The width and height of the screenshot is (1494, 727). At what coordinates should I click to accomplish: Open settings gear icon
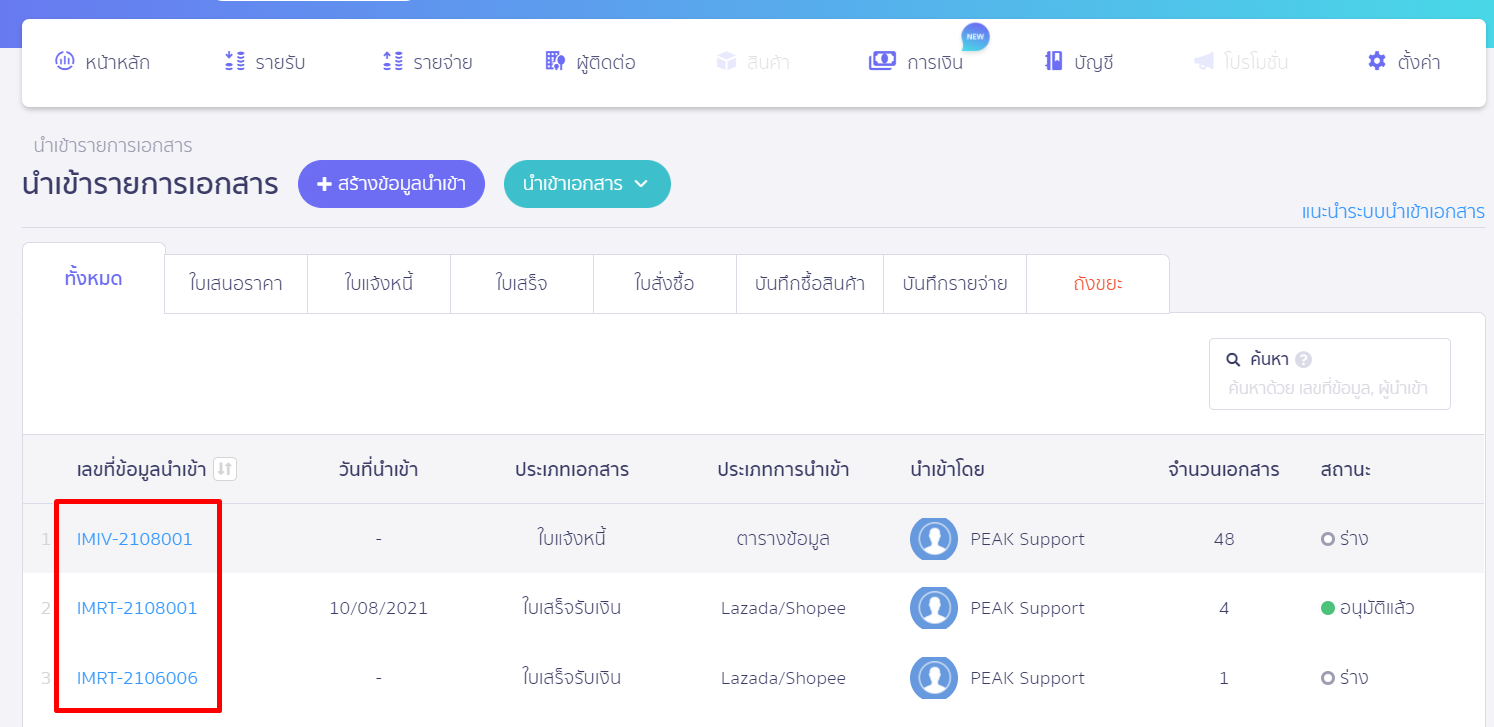tap(1377, 62)
